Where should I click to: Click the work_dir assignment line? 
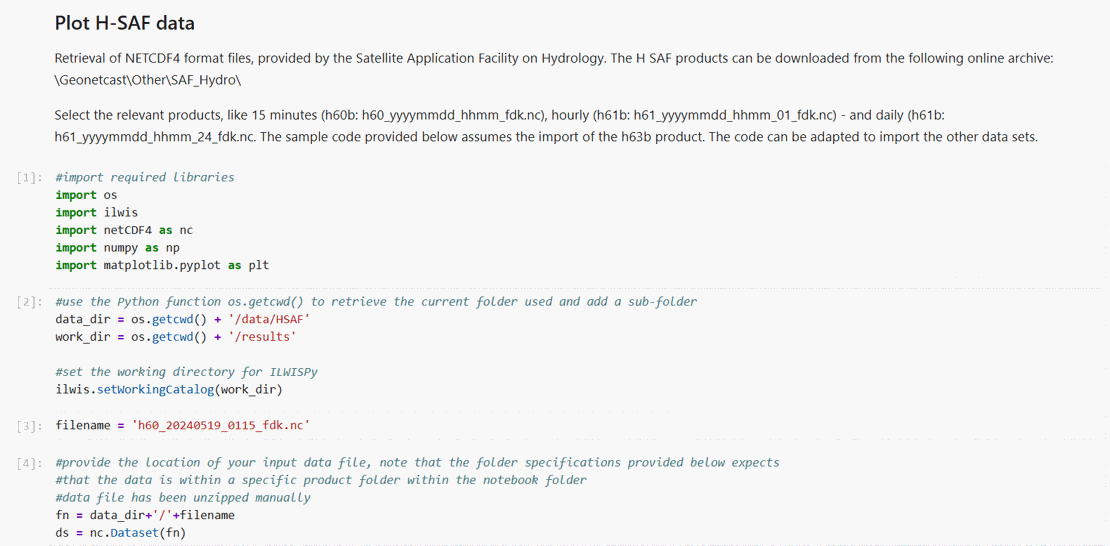point(175,336)
